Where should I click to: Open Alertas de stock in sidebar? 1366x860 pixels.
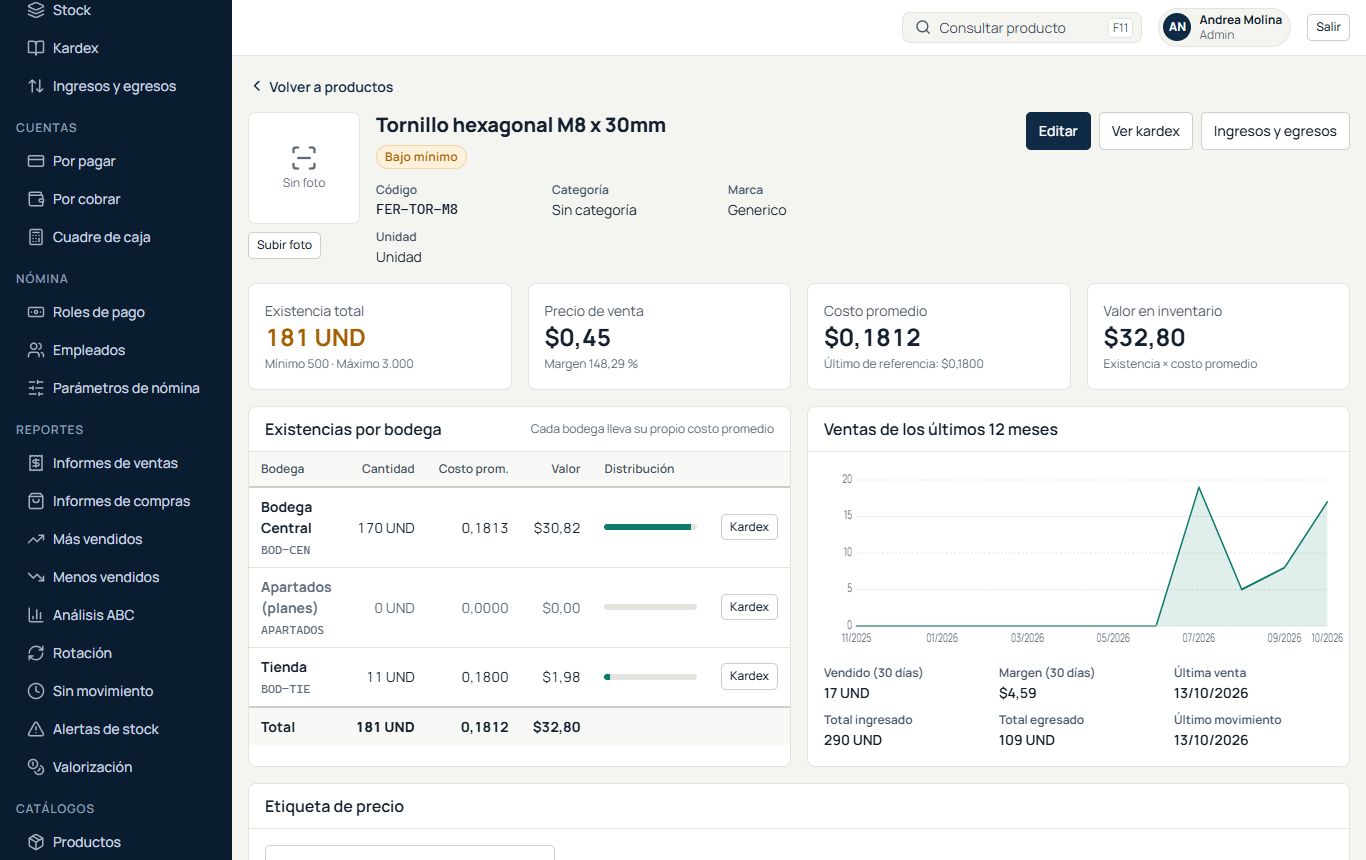tap(116, 729)
